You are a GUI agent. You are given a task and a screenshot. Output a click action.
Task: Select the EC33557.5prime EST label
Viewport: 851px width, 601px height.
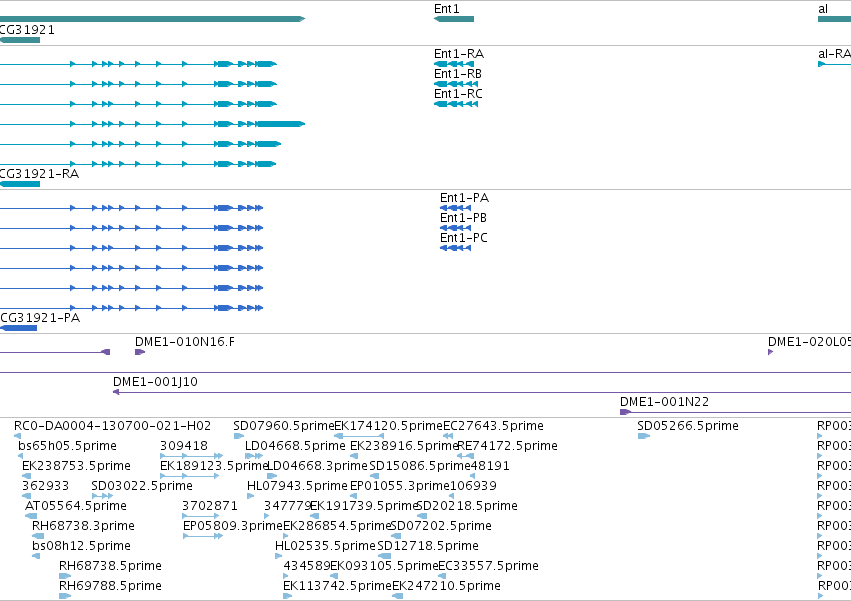click(x=488, y=566)
